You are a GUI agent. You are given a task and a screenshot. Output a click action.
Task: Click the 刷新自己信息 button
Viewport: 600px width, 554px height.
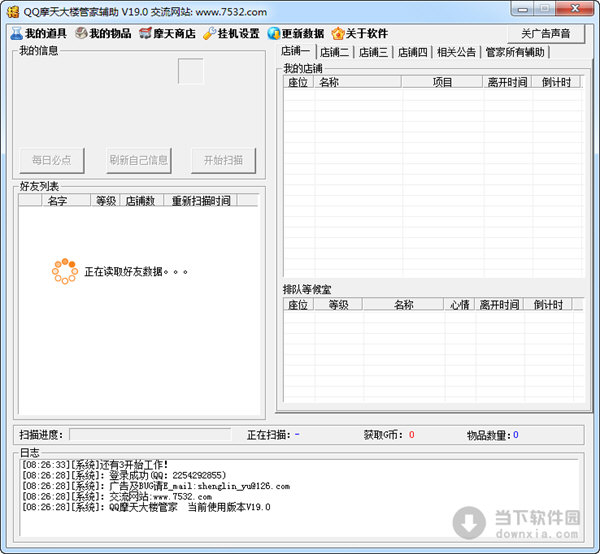click(x=139, y=160)
